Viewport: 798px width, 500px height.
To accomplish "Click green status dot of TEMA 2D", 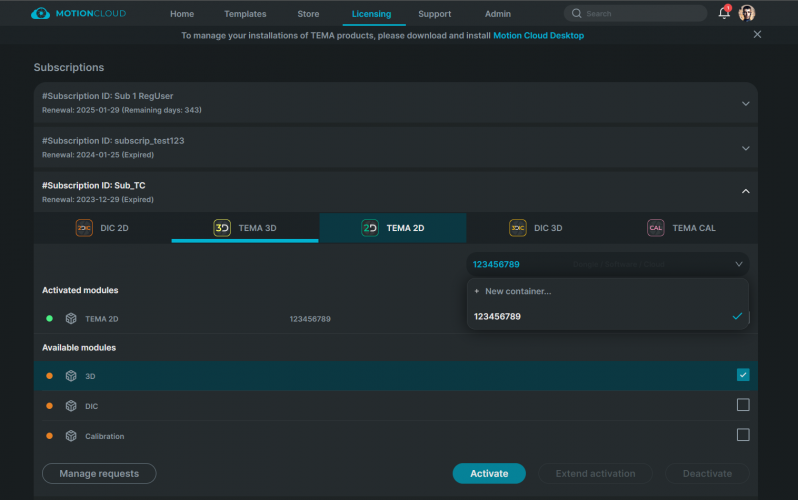I will [x=49, y=319].
